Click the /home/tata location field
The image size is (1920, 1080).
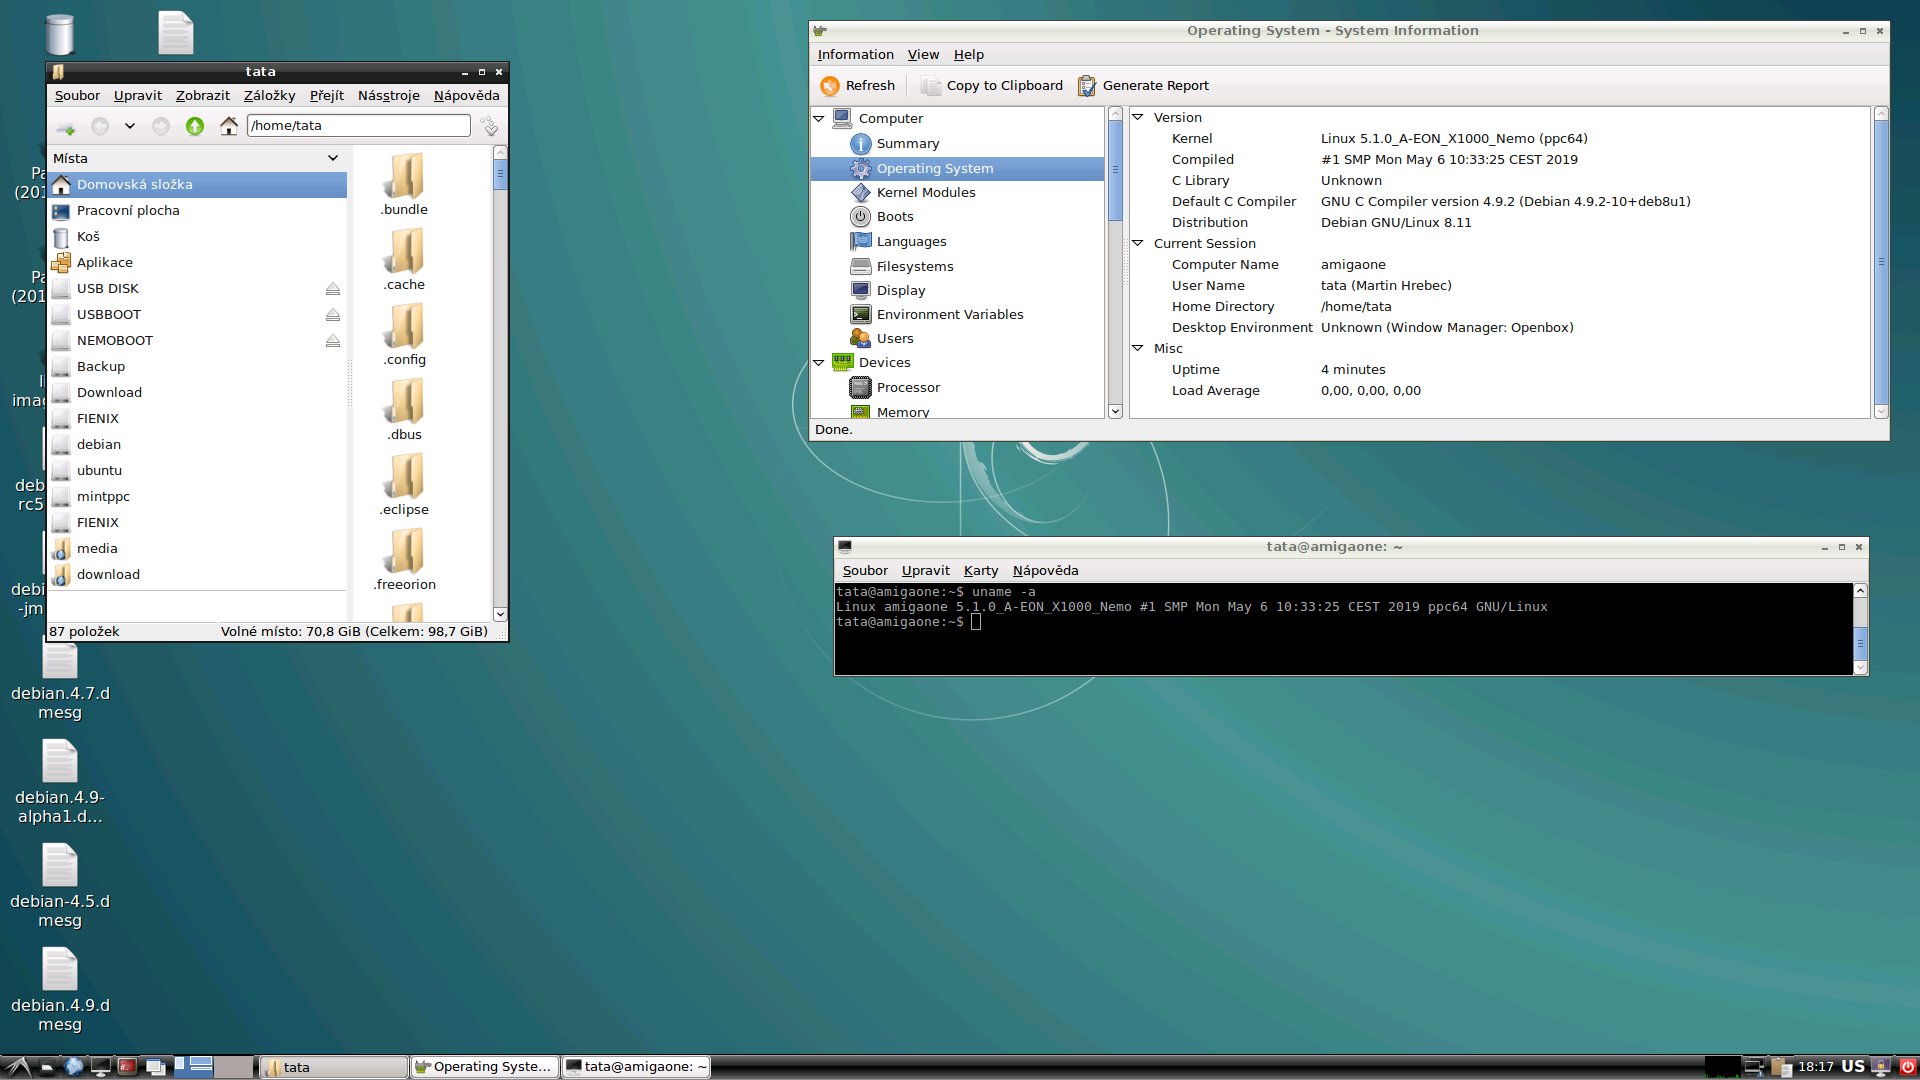coord(357,126)
